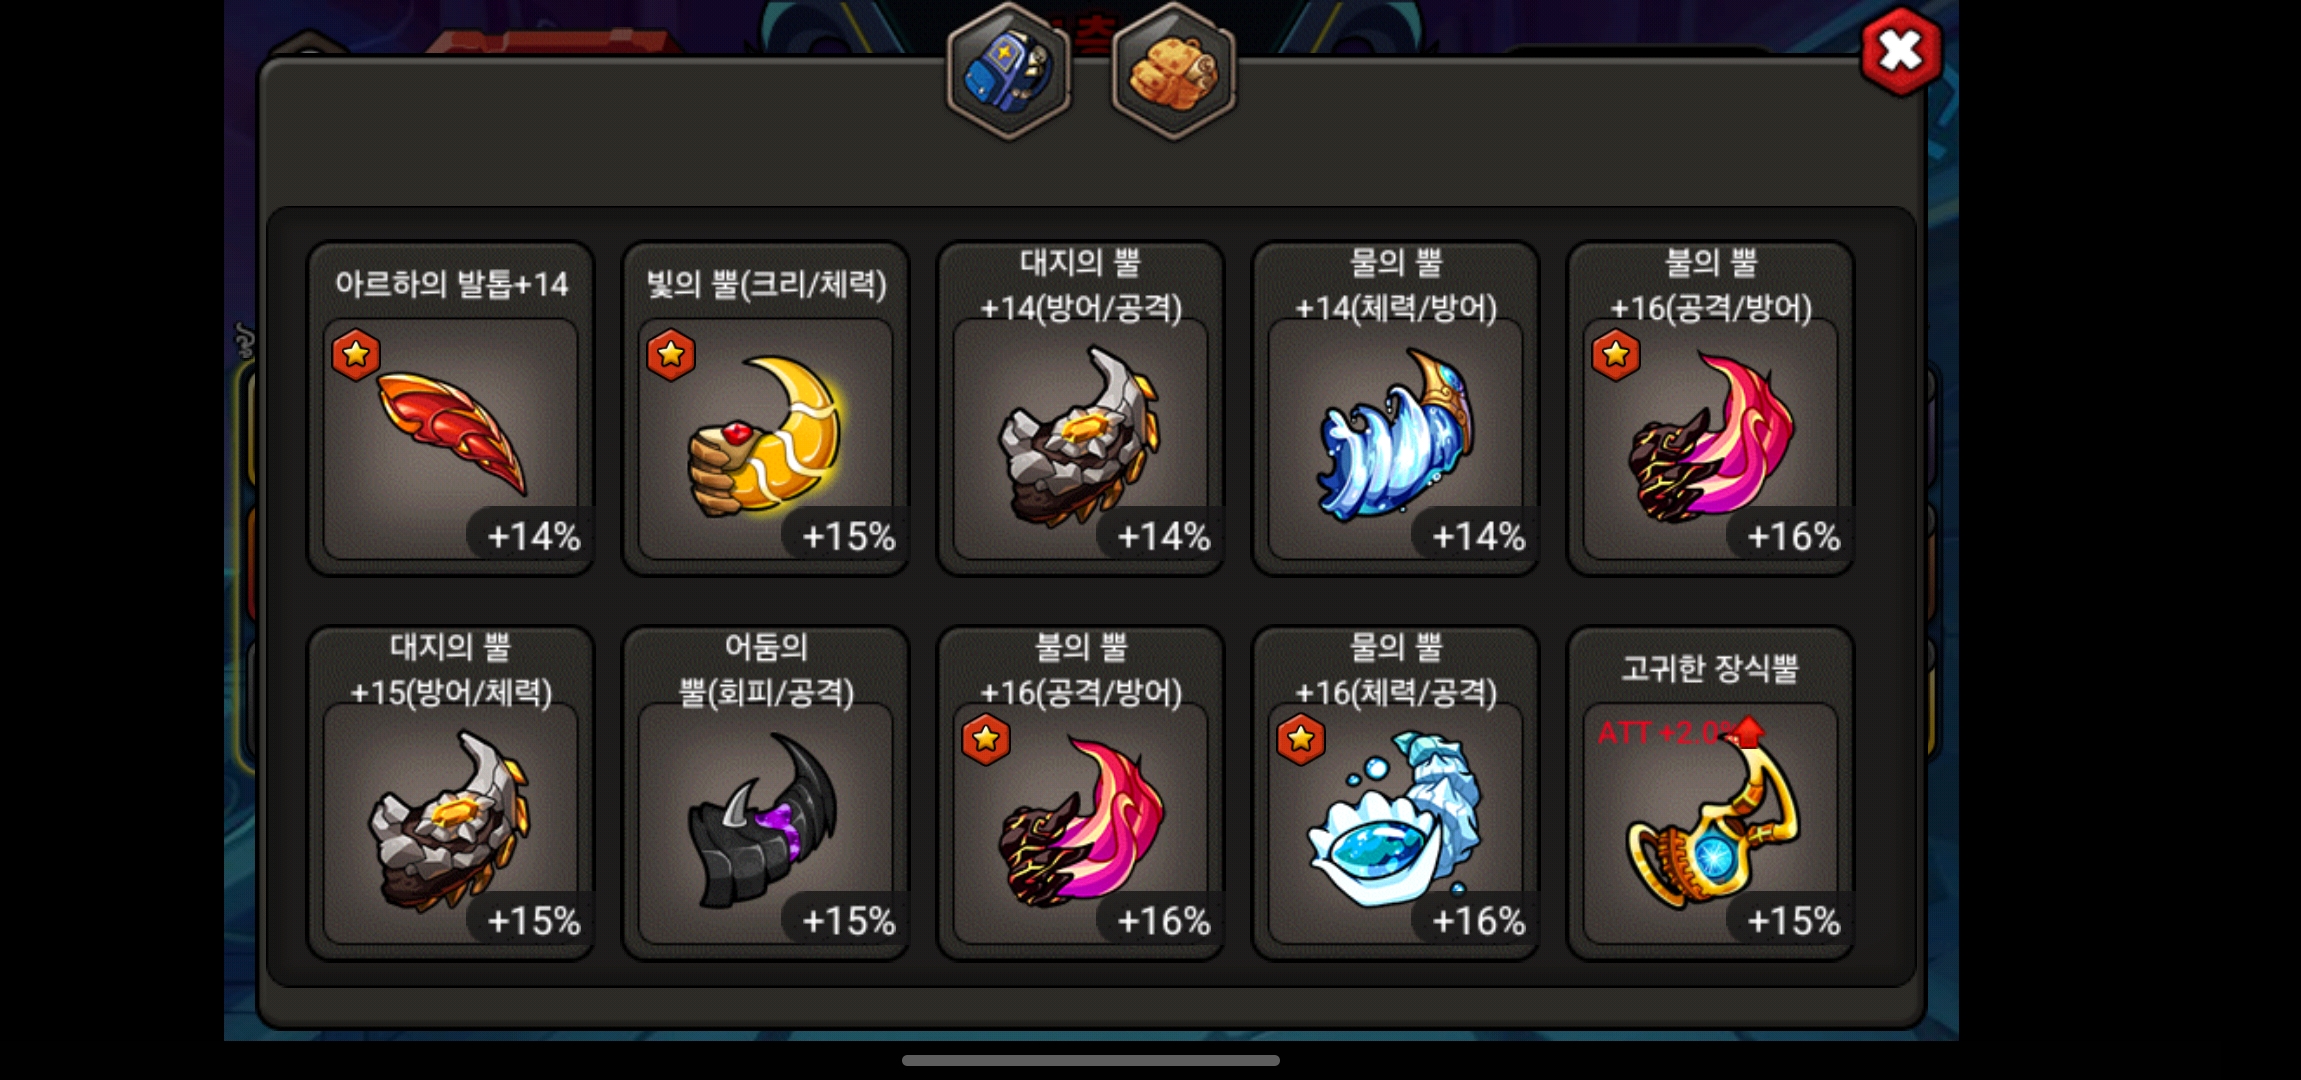Pick the 대지의 뿔 +14 rock horn
This screenshot has height=1080, width=2301.
(1081, 409)
